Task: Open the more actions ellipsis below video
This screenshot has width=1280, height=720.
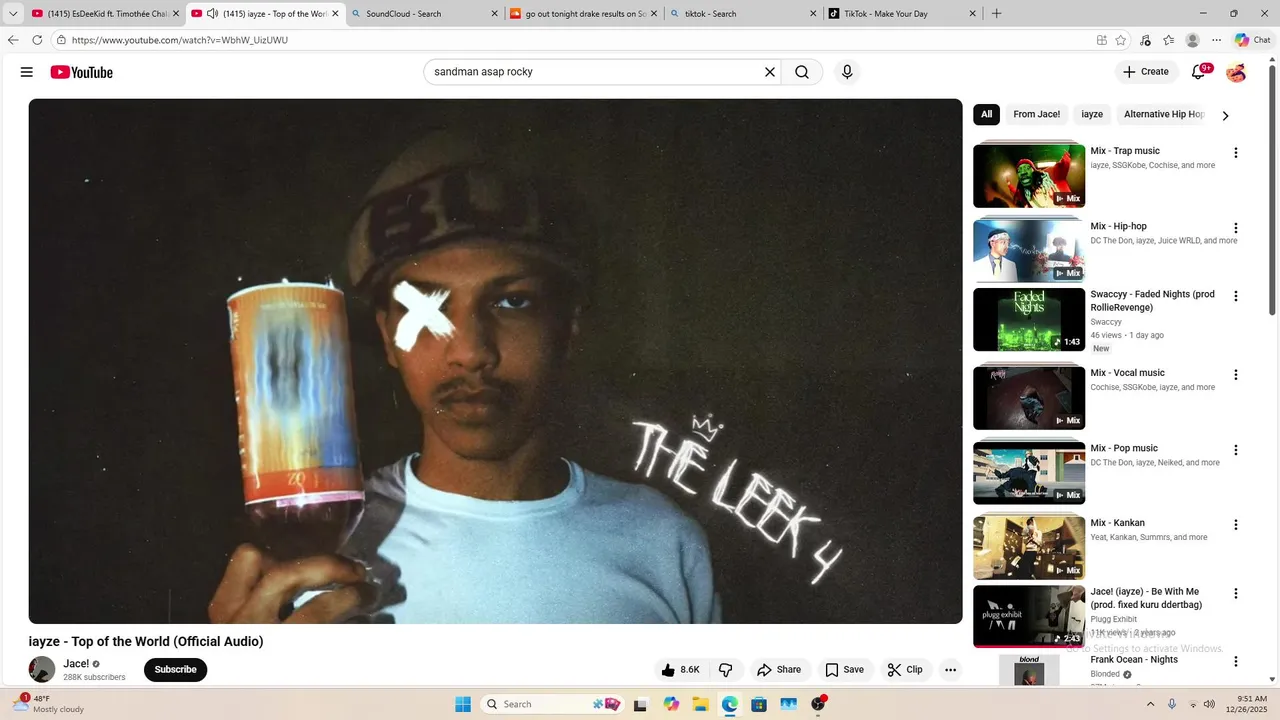Action: pyautogui.click(x=950, y=670)
